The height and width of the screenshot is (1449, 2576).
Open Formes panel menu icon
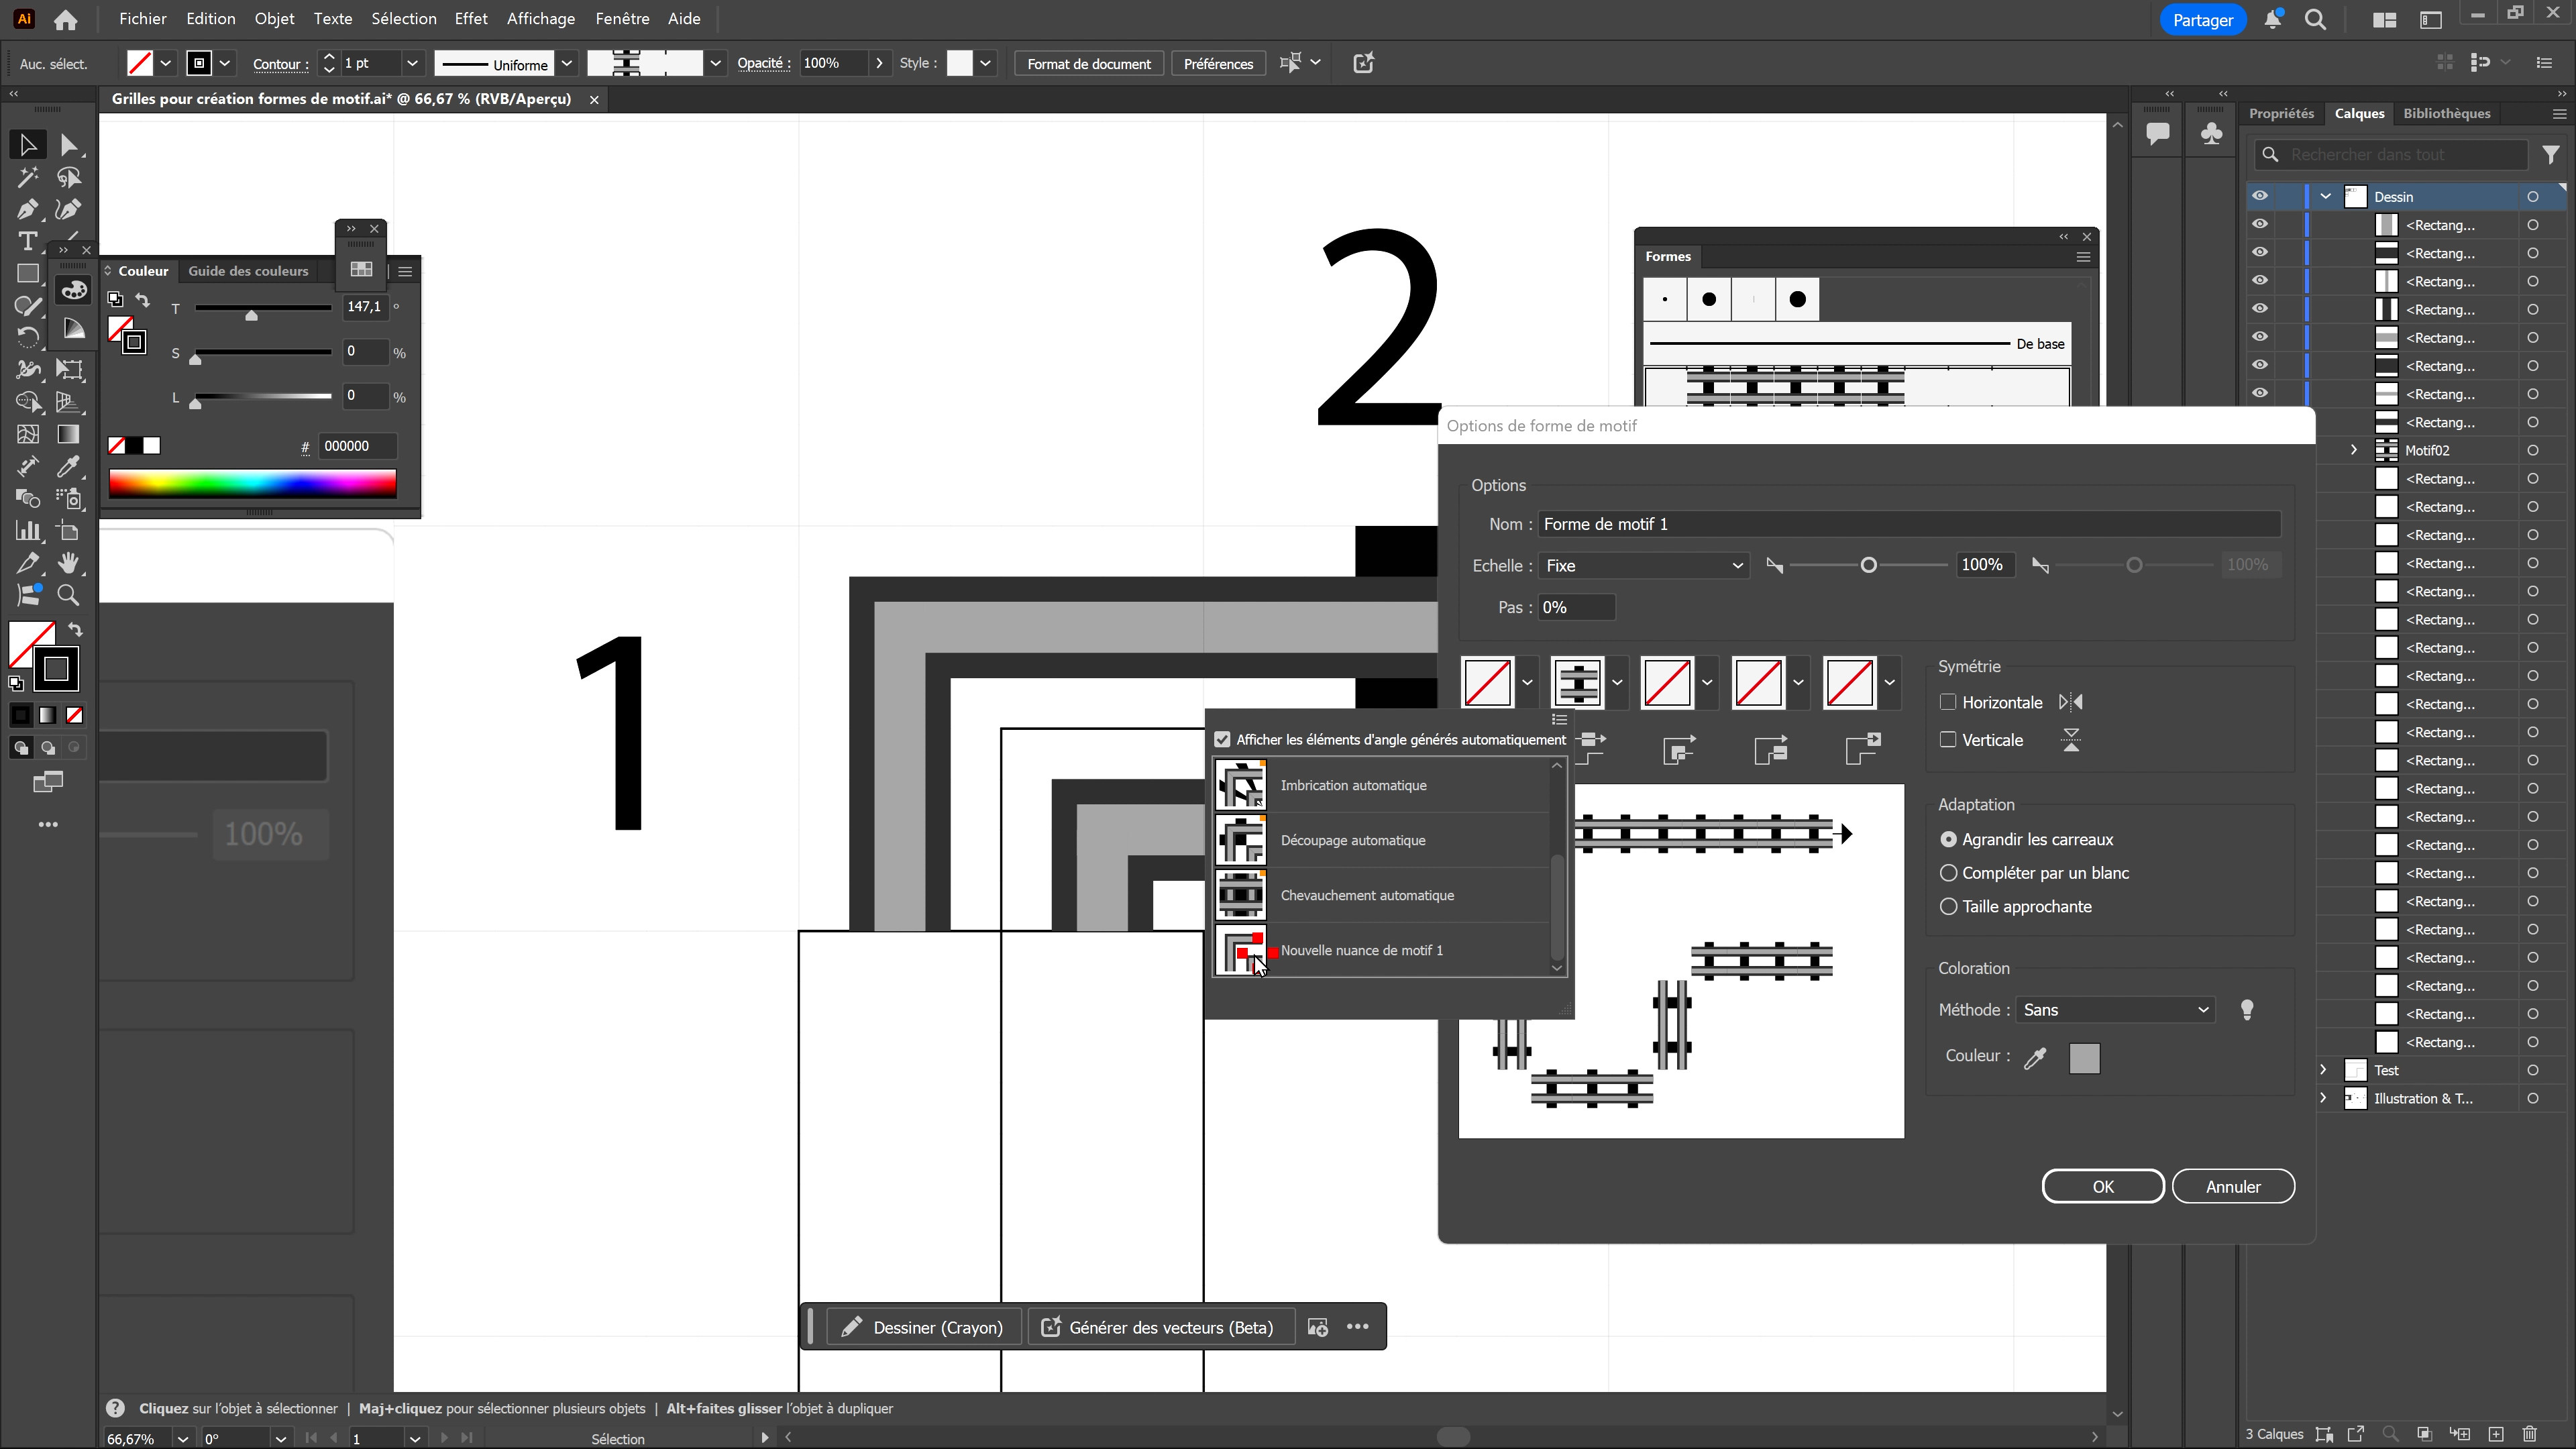(x=2083, y=257)
